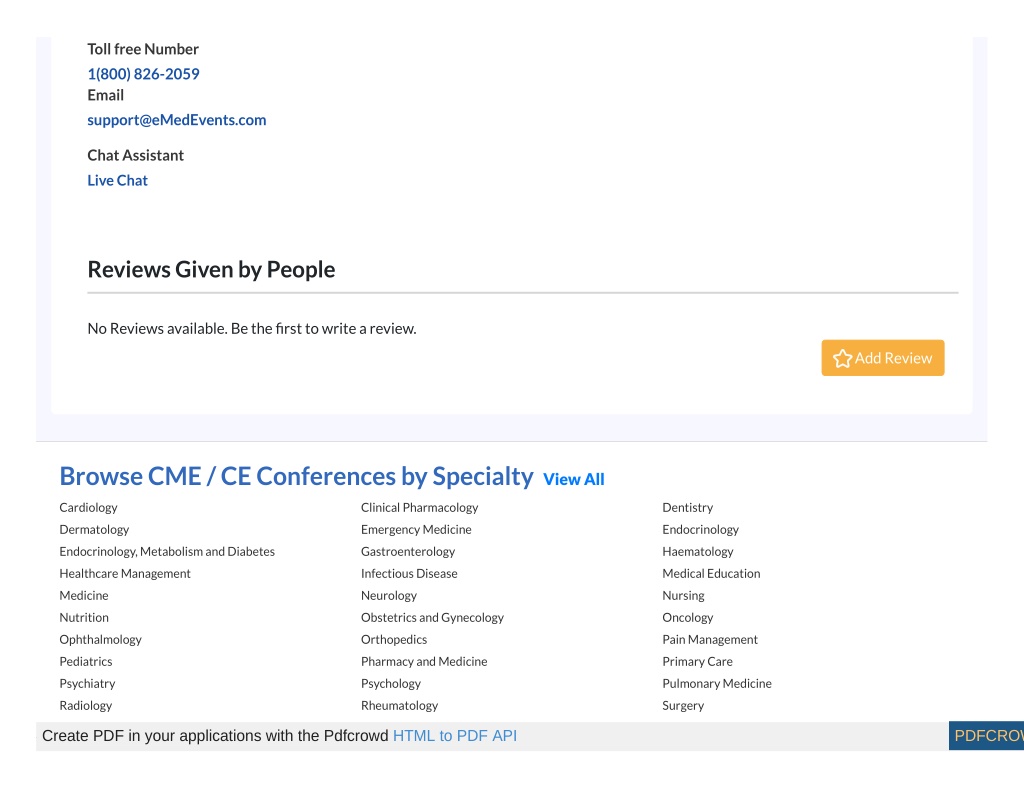The image size is (1024, 791).
Task: Start a Live Chat session
Action: click(118, 180)
